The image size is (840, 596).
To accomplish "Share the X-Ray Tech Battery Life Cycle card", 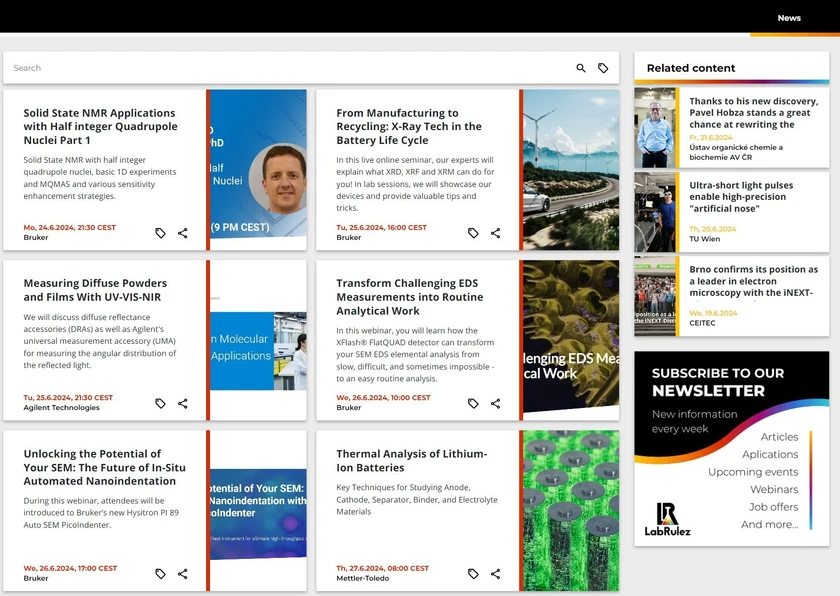I will (496, 233).
